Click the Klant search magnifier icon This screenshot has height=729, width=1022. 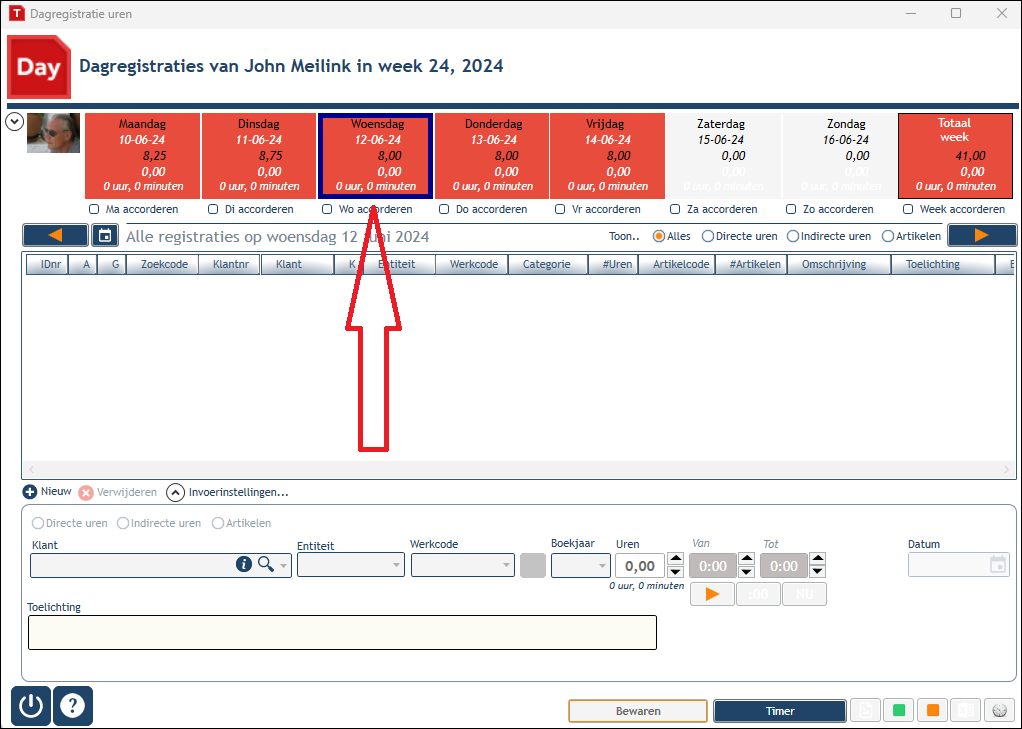(x=265, y=564)
